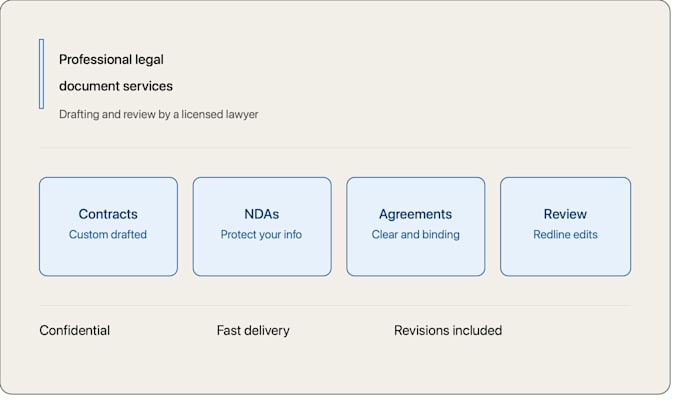The height and width of the screenshot is (404, 680).
Task: Select the Fast delivery feature label
Action: click(253, 331)
